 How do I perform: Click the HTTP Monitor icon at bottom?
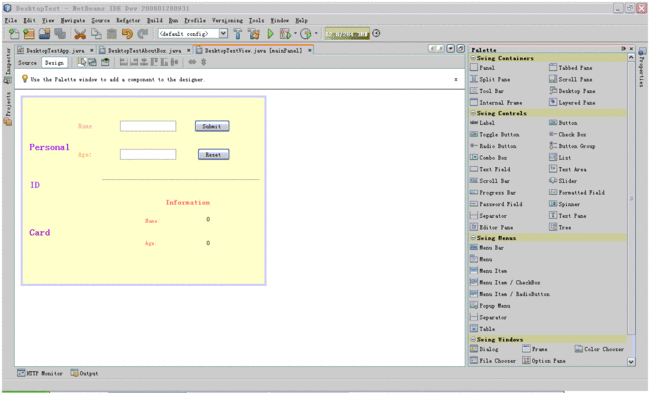[21, 373]
